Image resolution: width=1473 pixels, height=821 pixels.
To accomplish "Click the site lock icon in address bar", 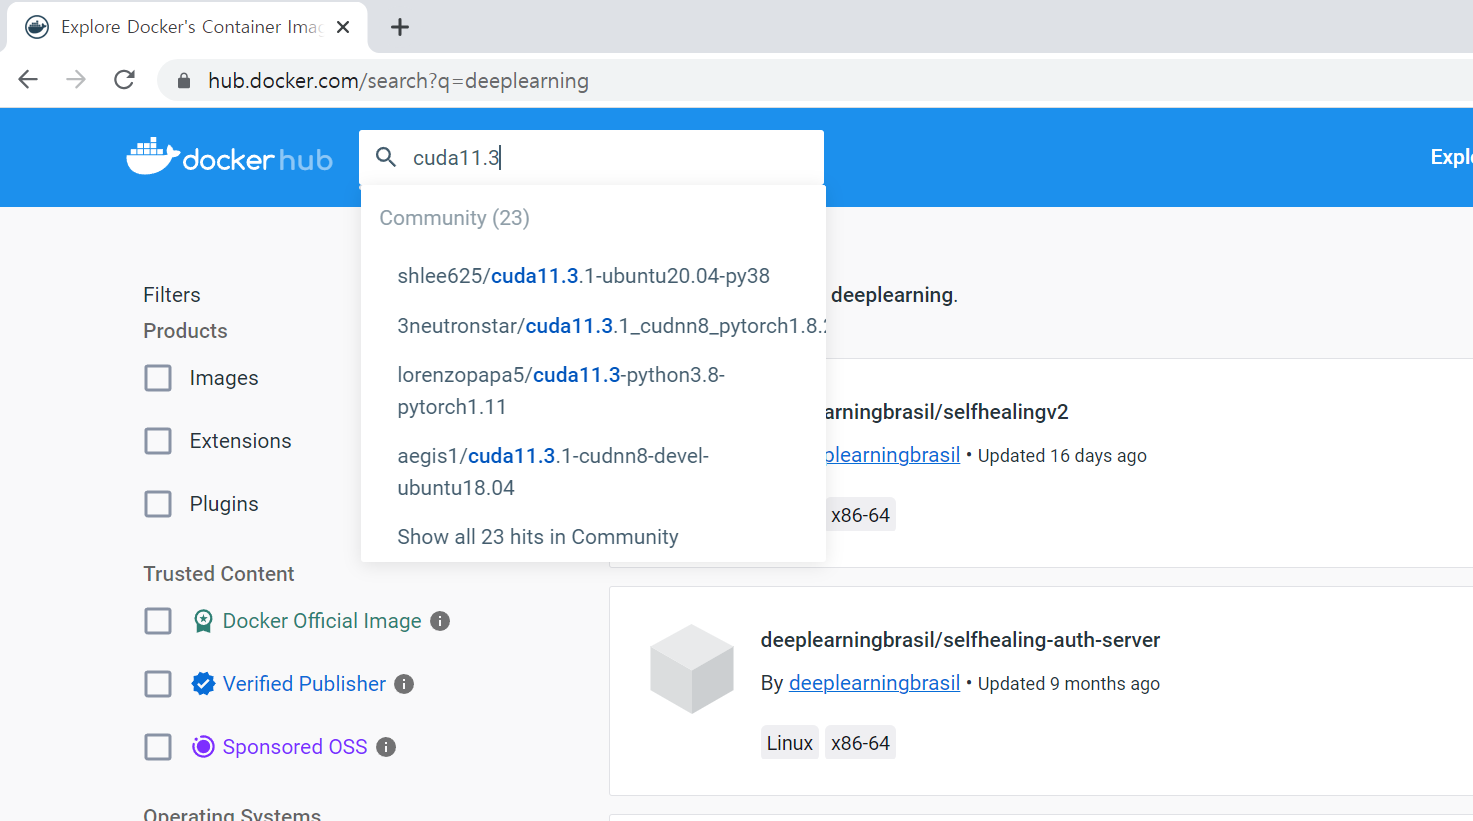I will [x=184, y=81].
